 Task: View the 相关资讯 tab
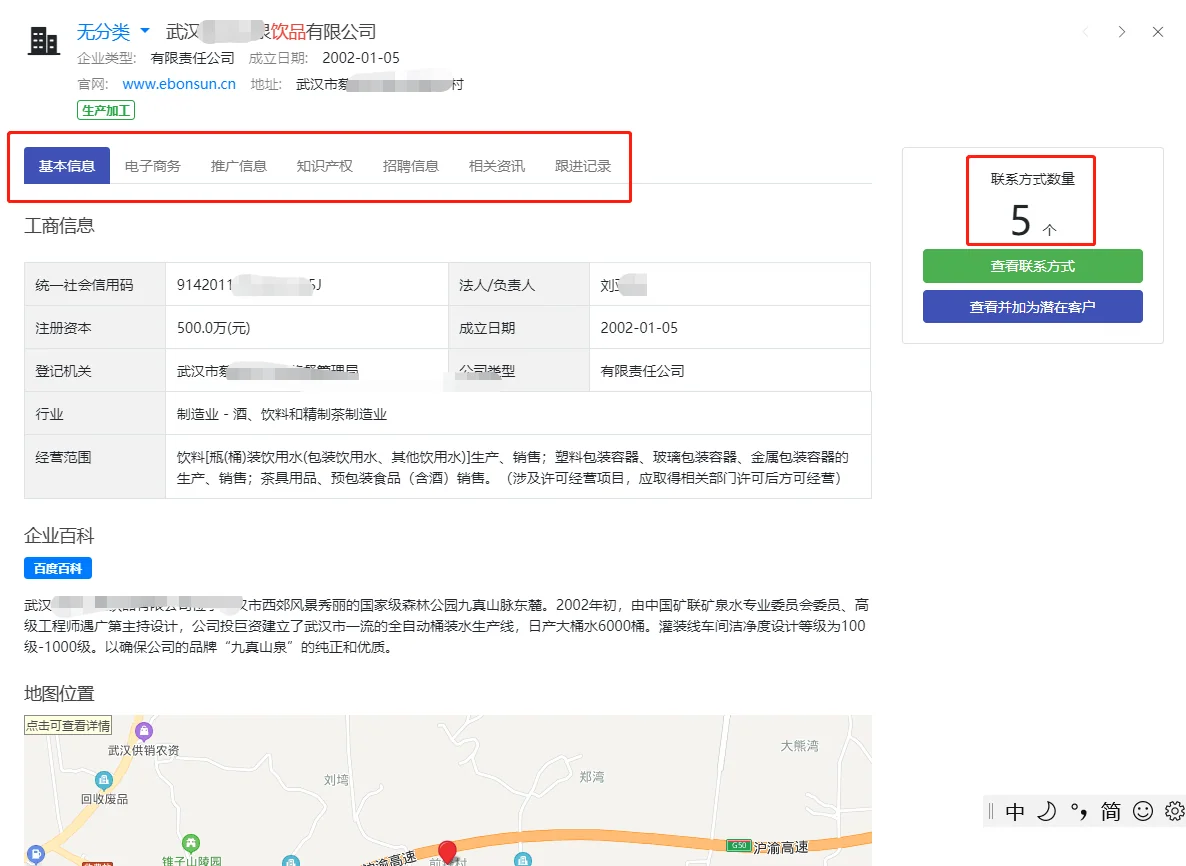pyautogui.click(x=497, y=166)
